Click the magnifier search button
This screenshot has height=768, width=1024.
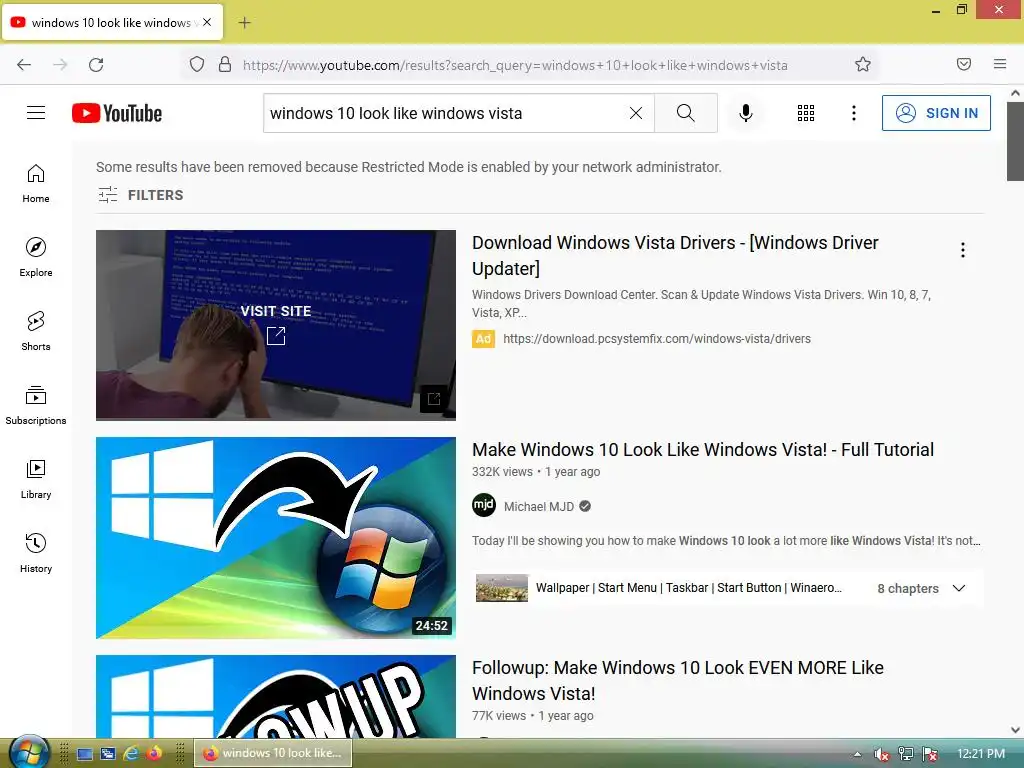point(686,113)
